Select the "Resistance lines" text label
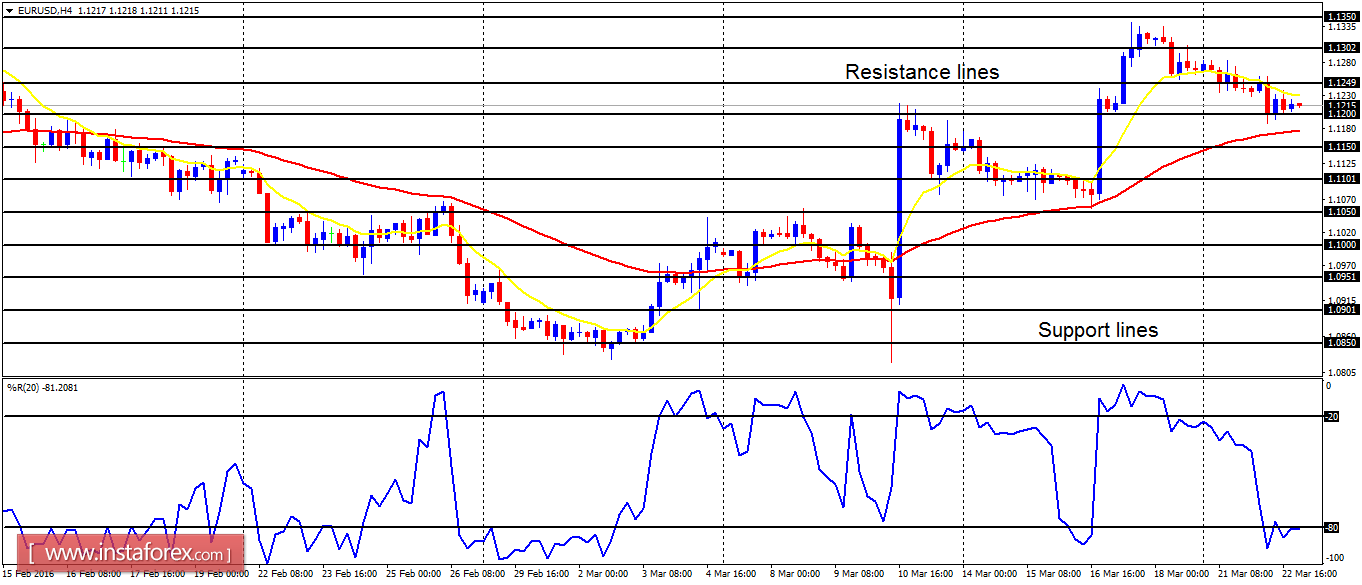 [x=921, y=72]
